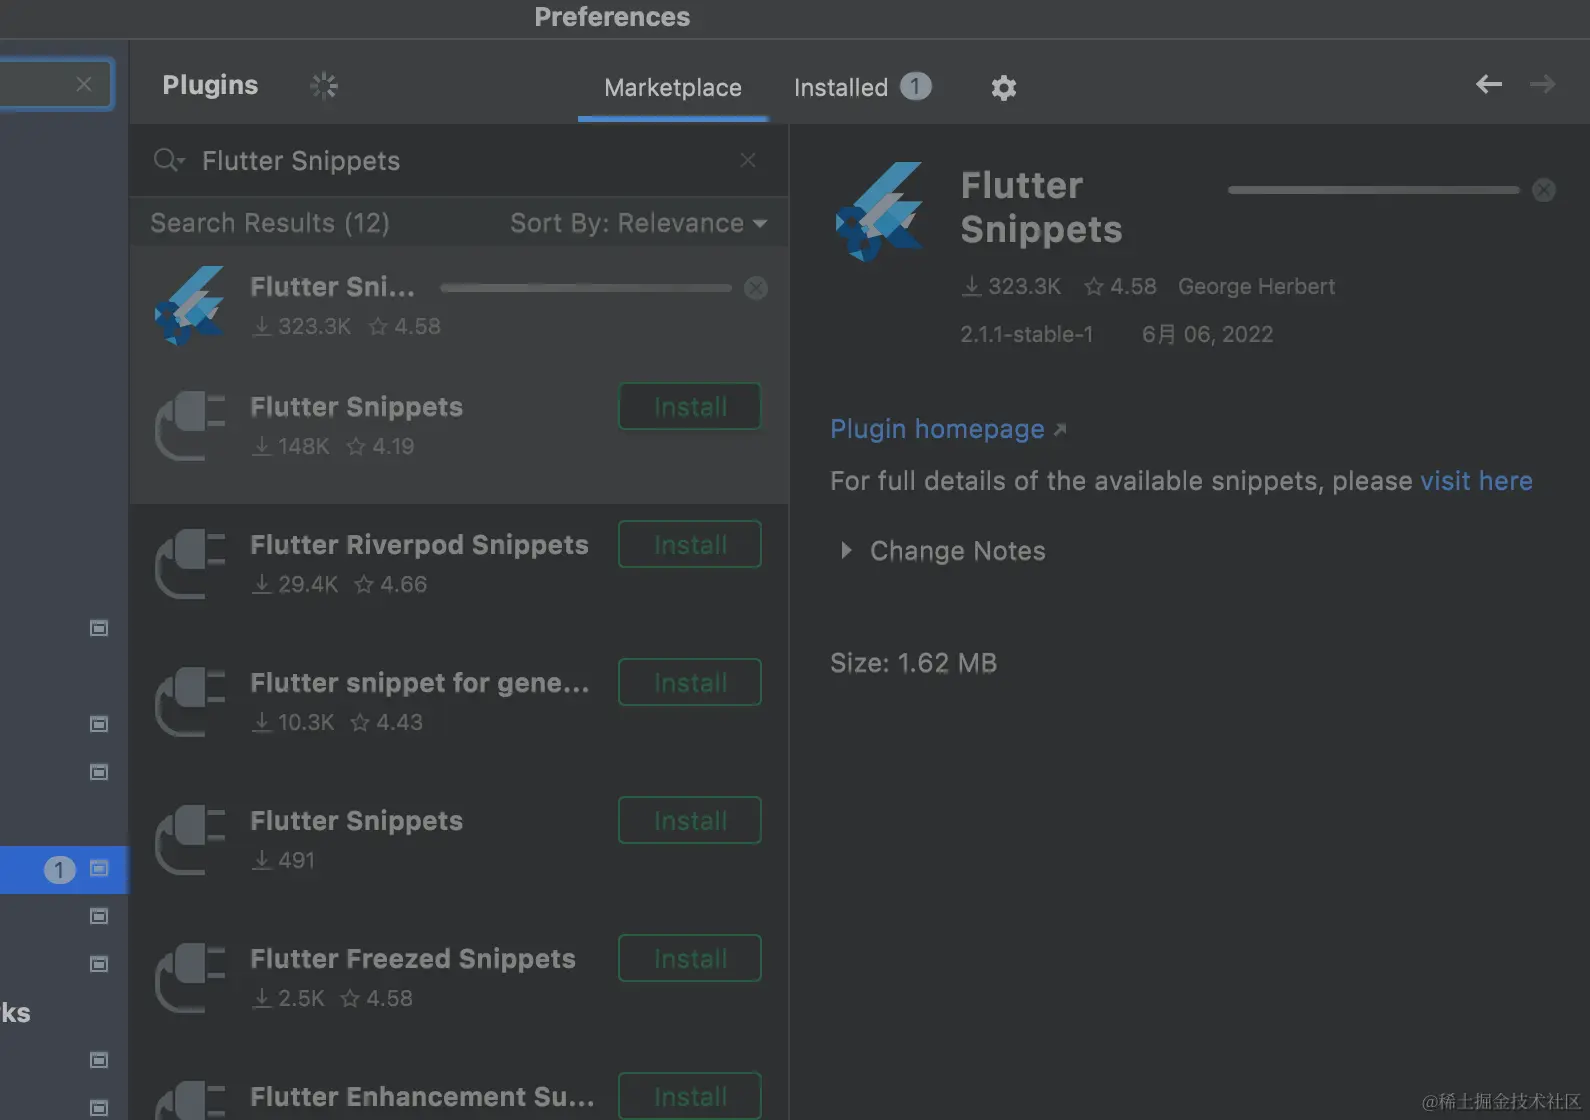Image resolution: width=1590 pixels, height=1120 pixels.
Task: Select the Flutter Riverpod Snippets title
Action: coord(419,545)
